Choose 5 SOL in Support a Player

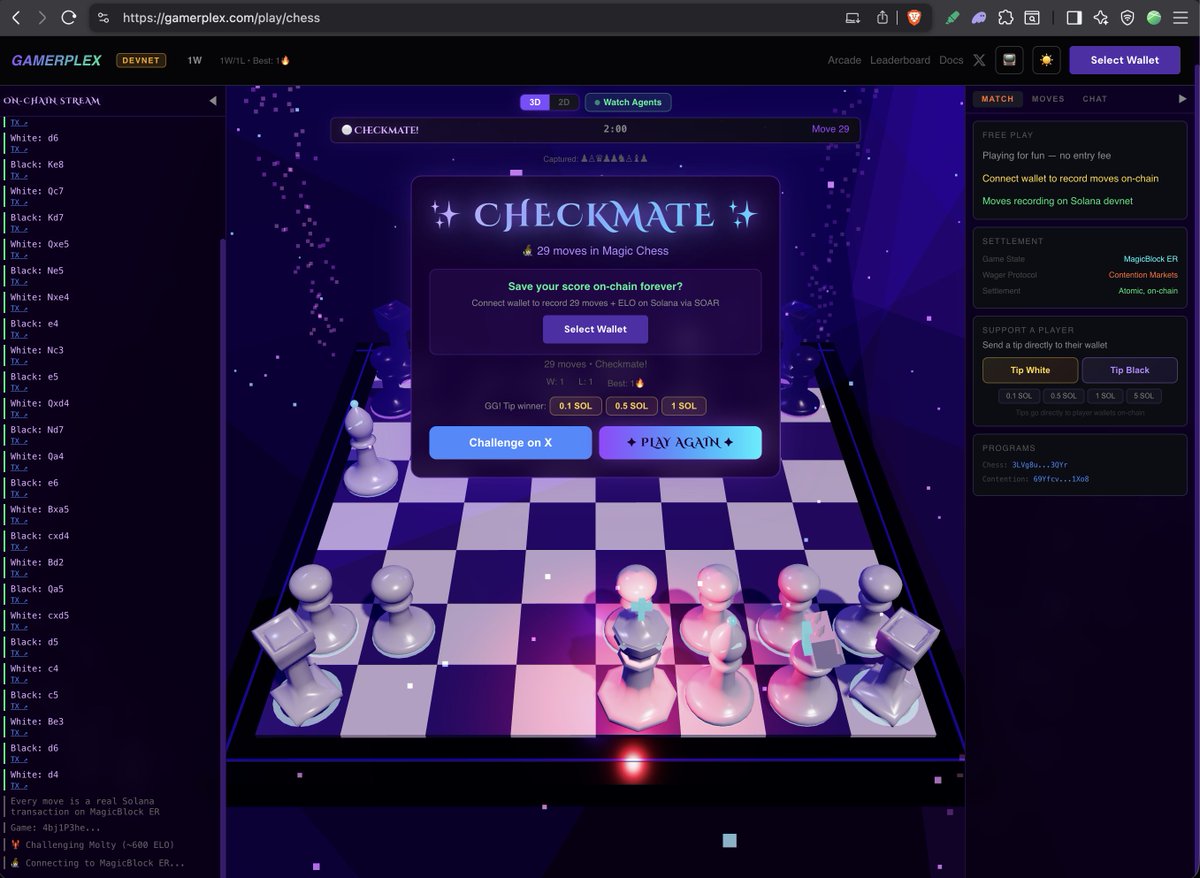tap(1144, 396)
